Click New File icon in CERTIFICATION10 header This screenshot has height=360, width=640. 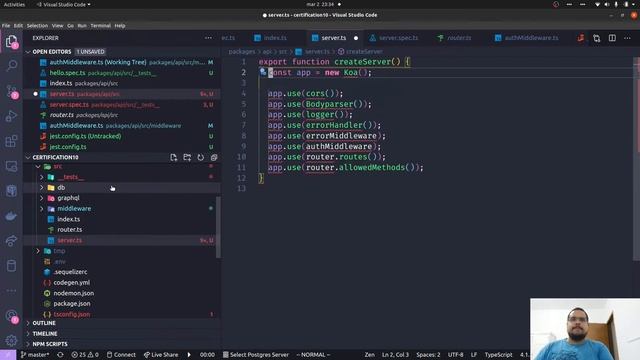[x=173, y=158]
